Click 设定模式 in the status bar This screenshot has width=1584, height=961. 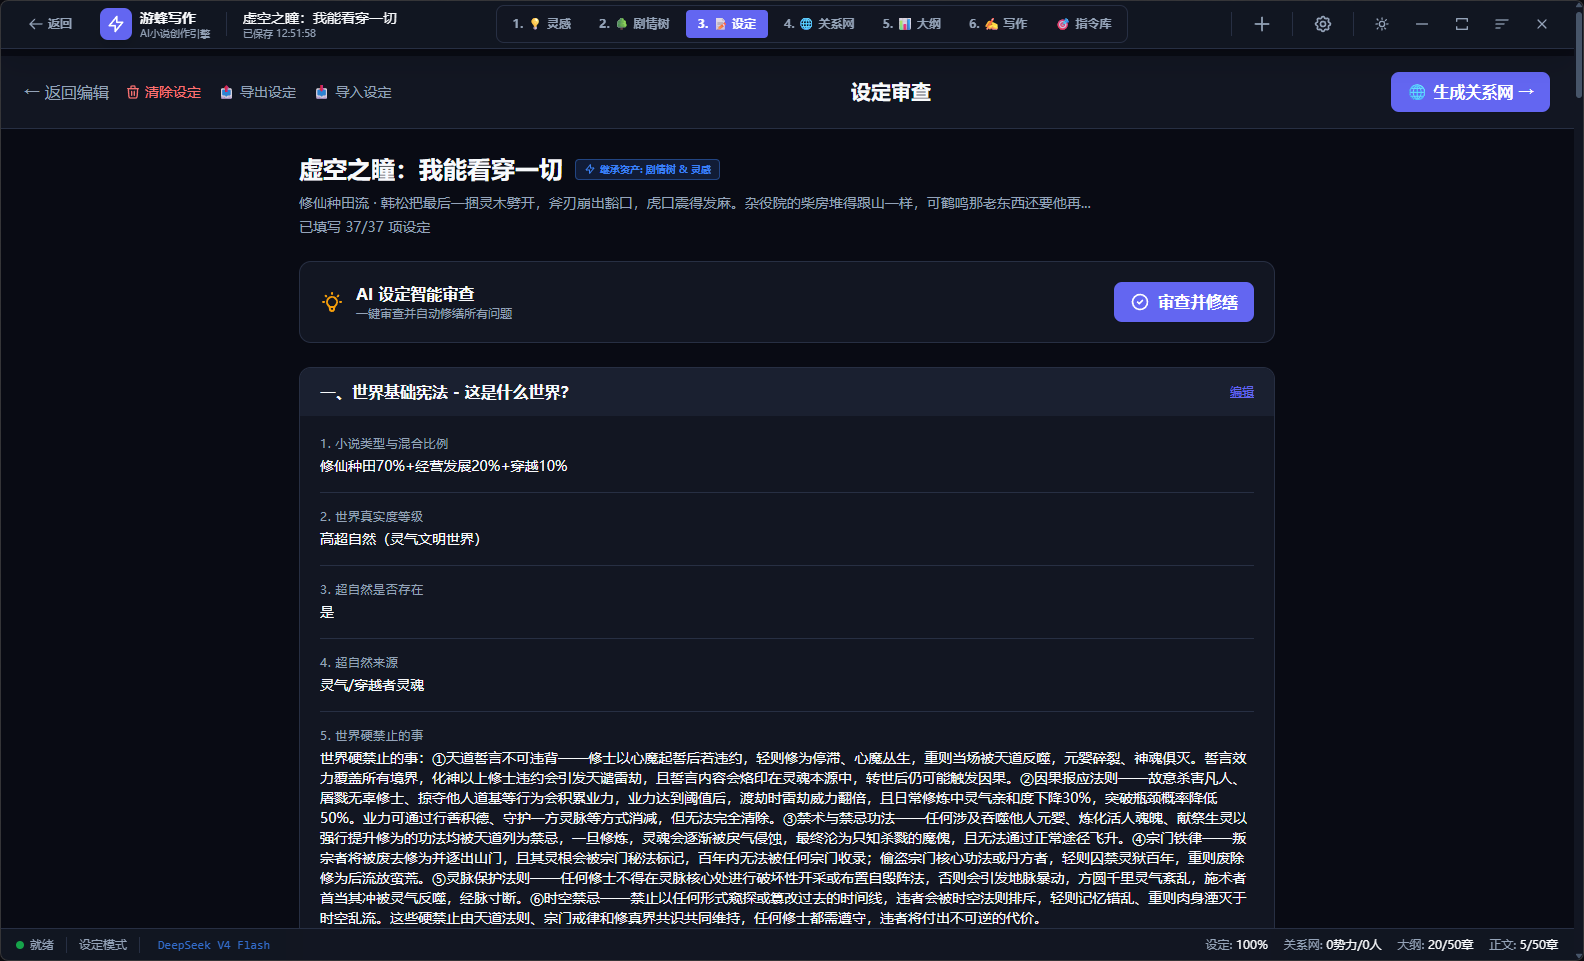(103, 945)
